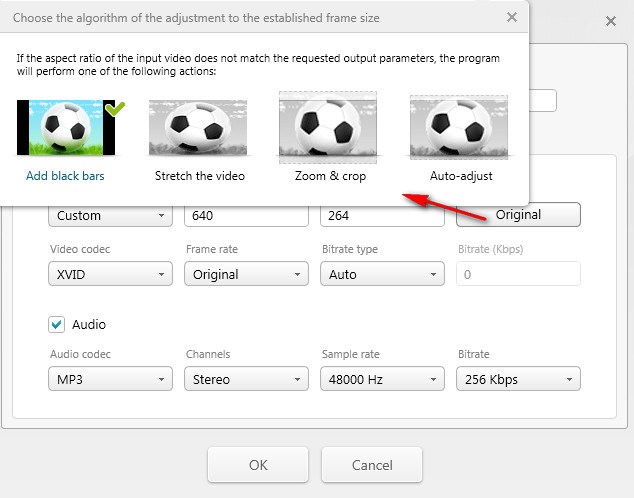Click the Zoom & crop label

tap(330, 176)
